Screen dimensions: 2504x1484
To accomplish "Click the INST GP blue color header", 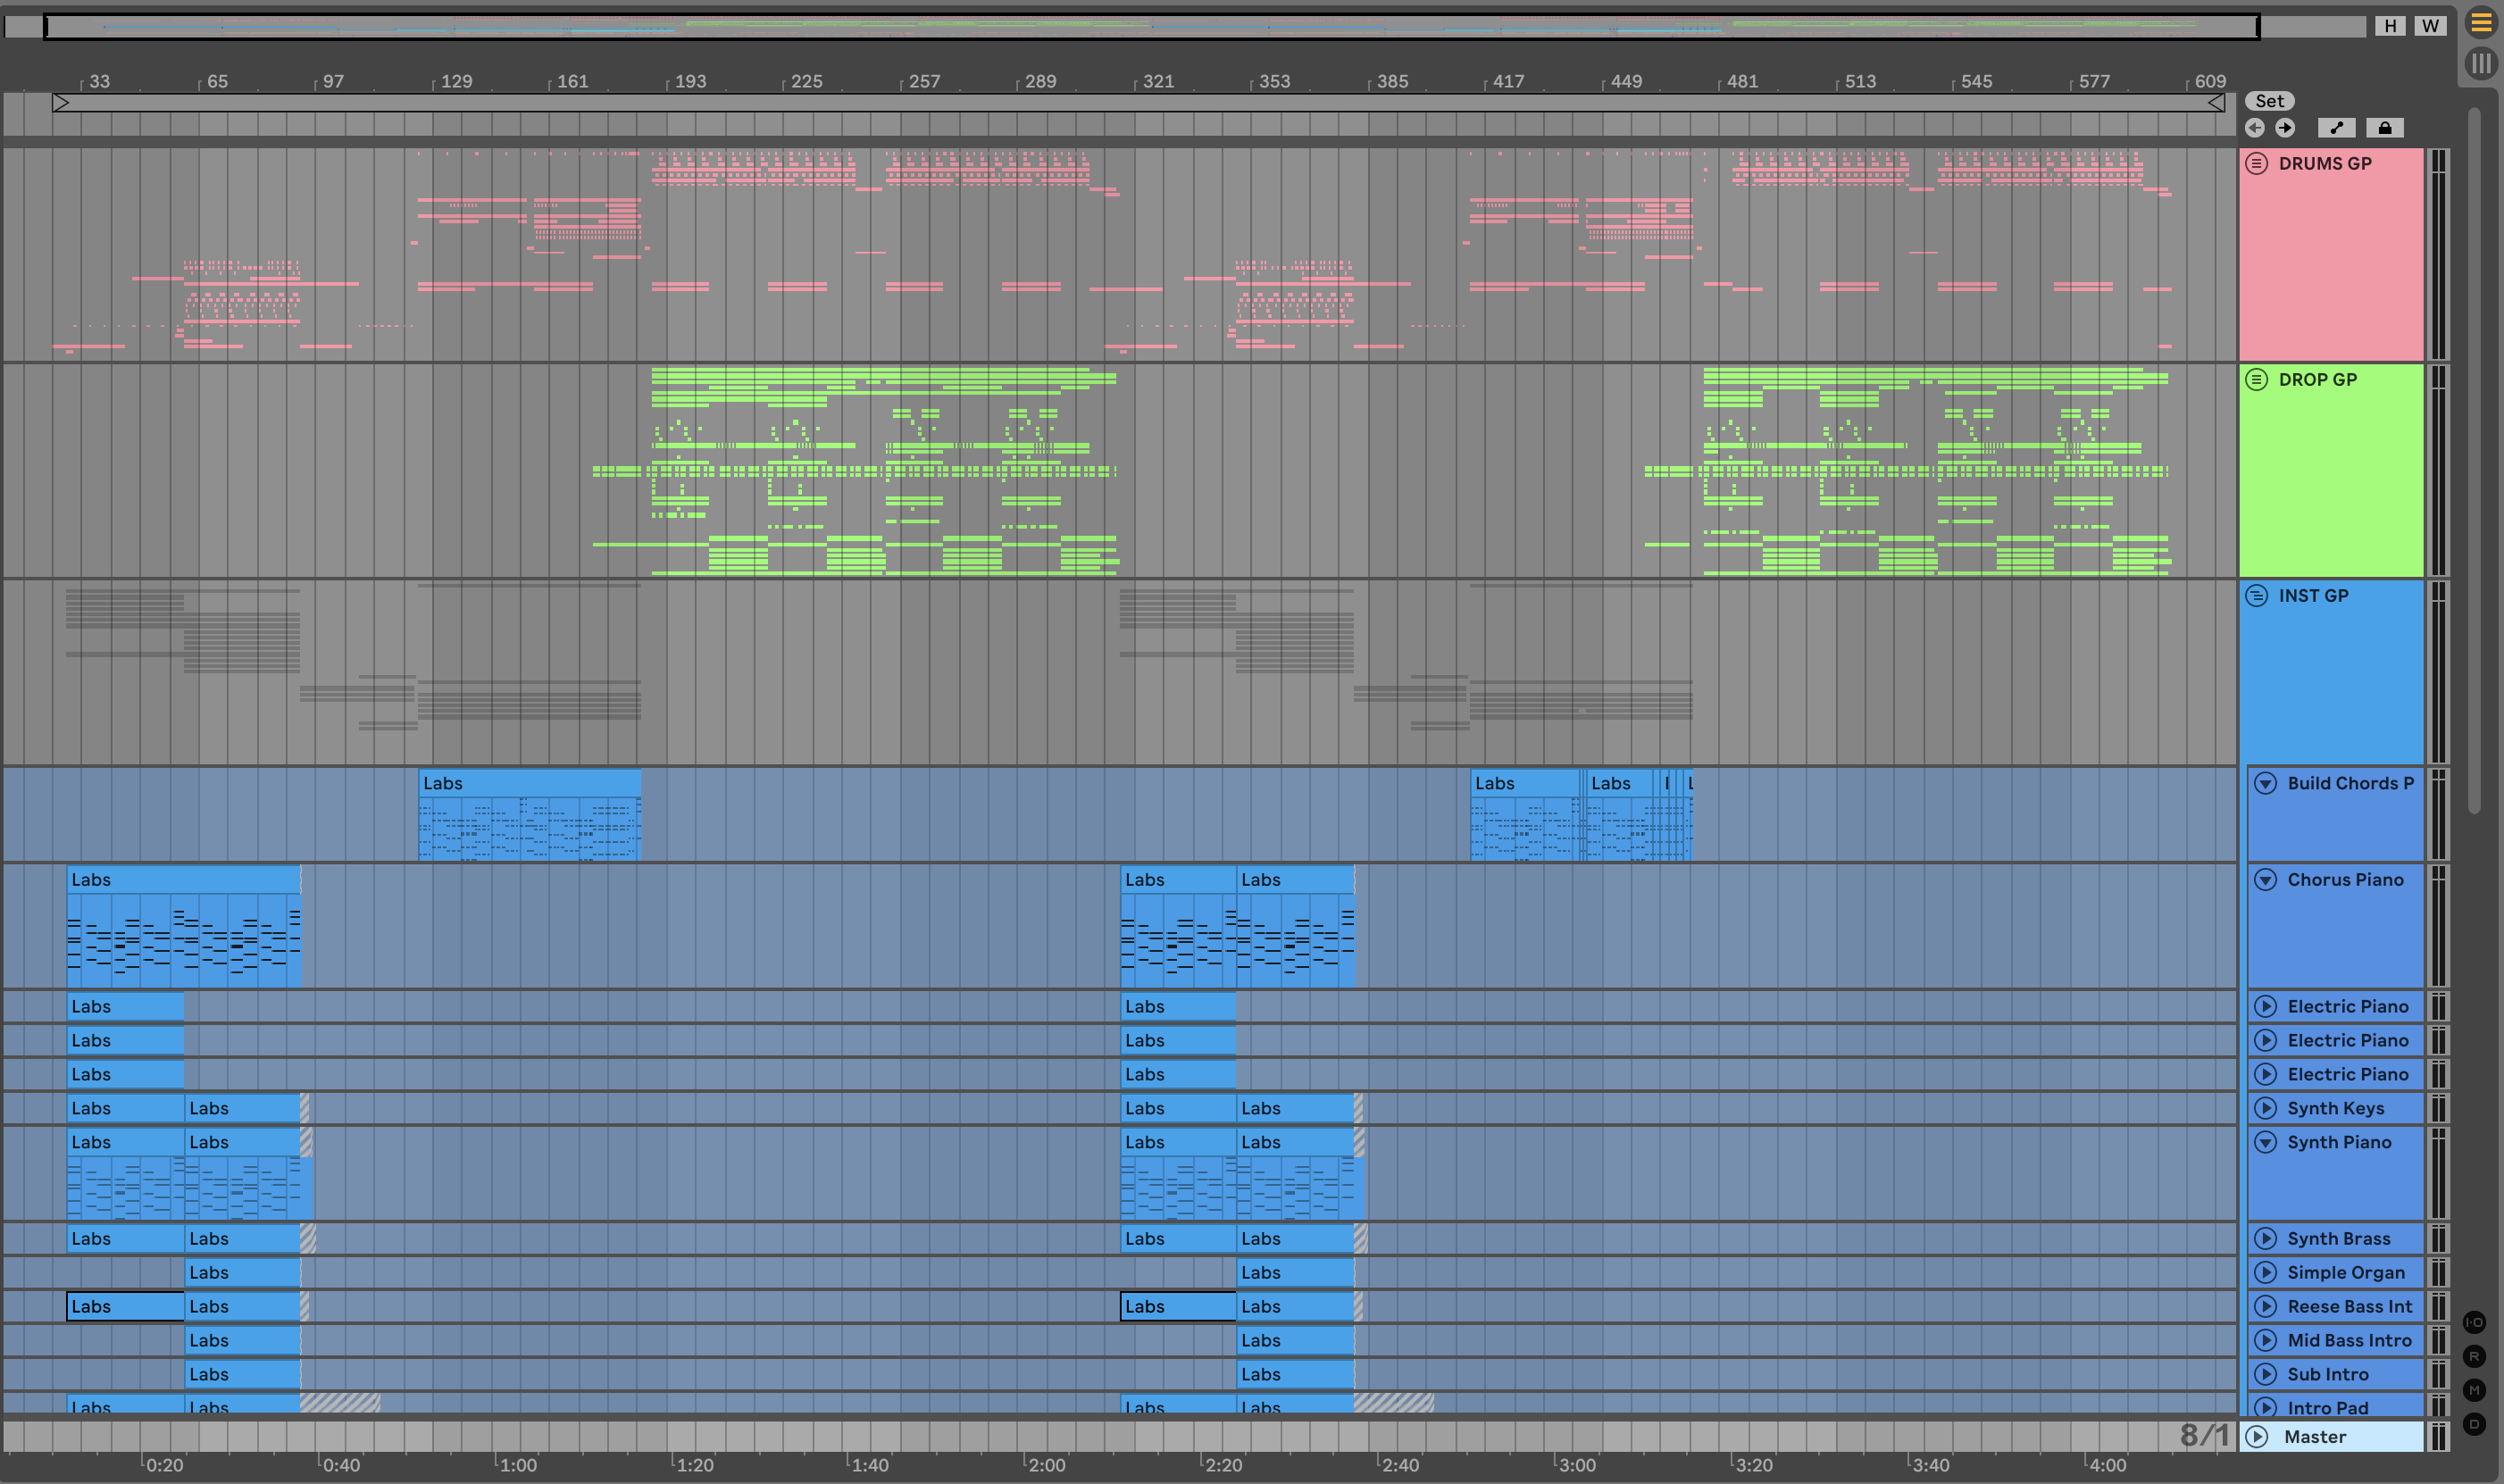I will (2330, 680).
